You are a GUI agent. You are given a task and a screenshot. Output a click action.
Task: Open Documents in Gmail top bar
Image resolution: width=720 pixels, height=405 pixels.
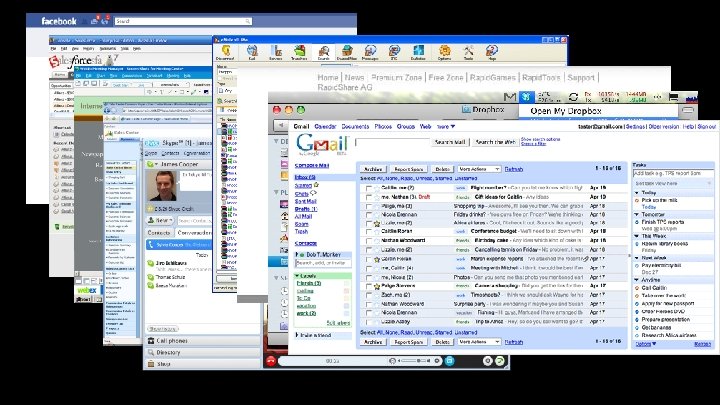355,126
